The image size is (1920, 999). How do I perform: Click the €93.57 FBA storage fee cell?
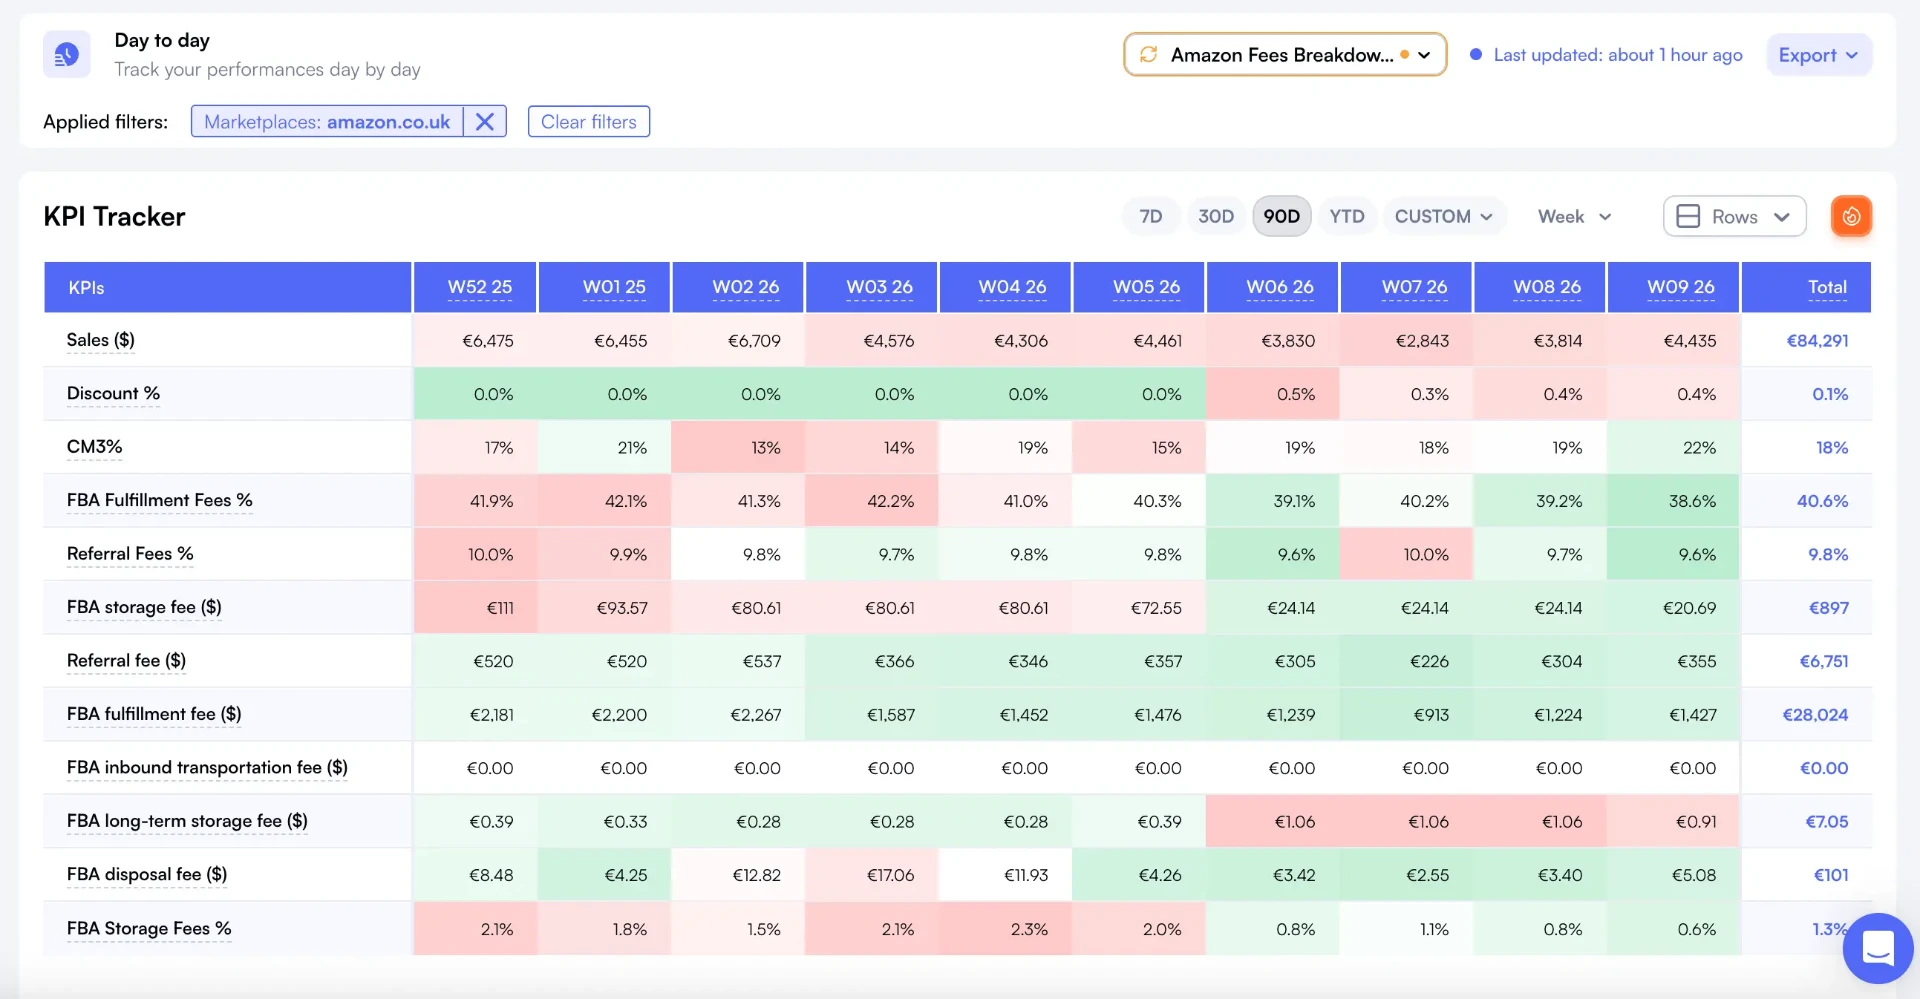605,608
